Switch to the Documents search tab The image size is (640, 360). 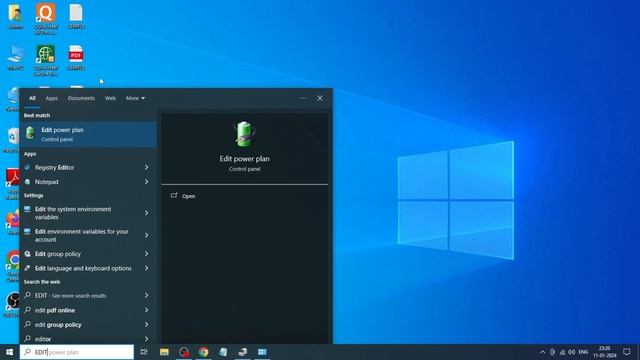point(81,98)
